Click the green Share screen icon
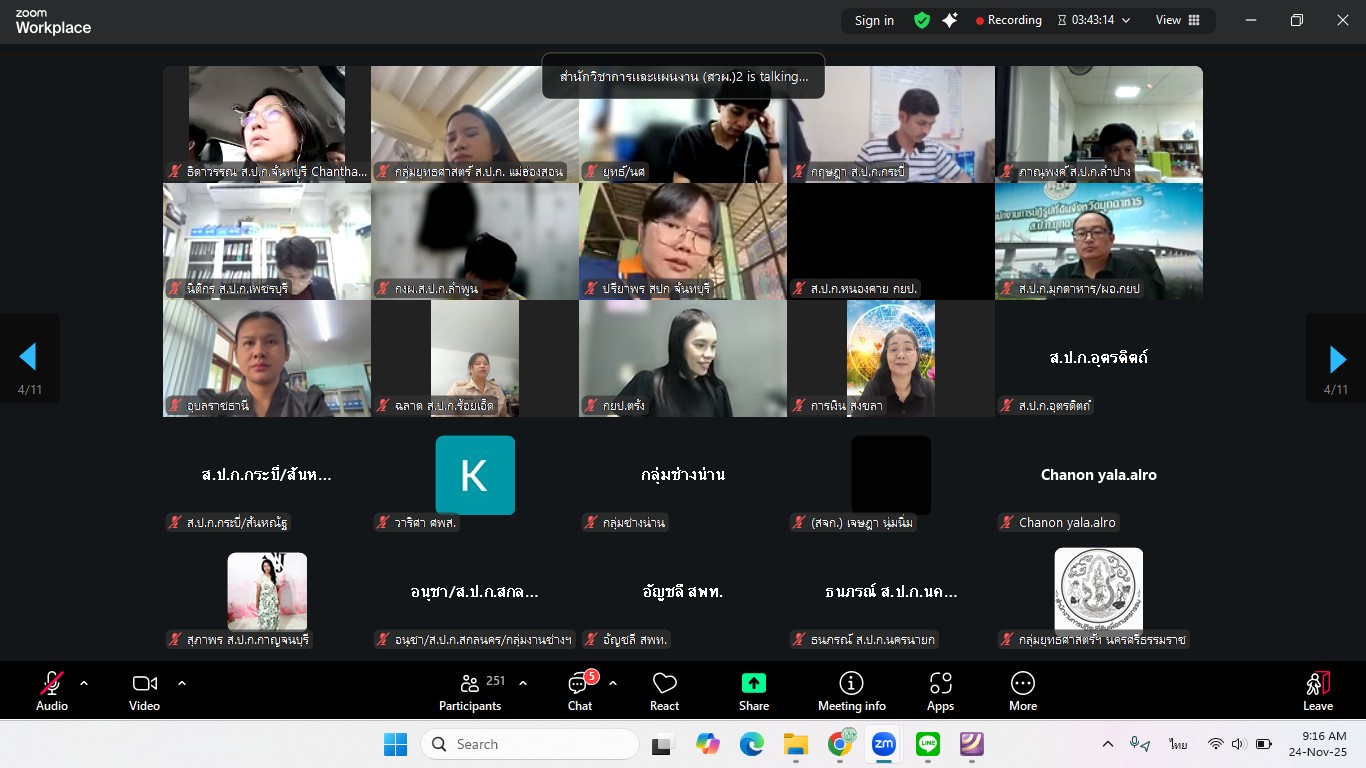 753,691
